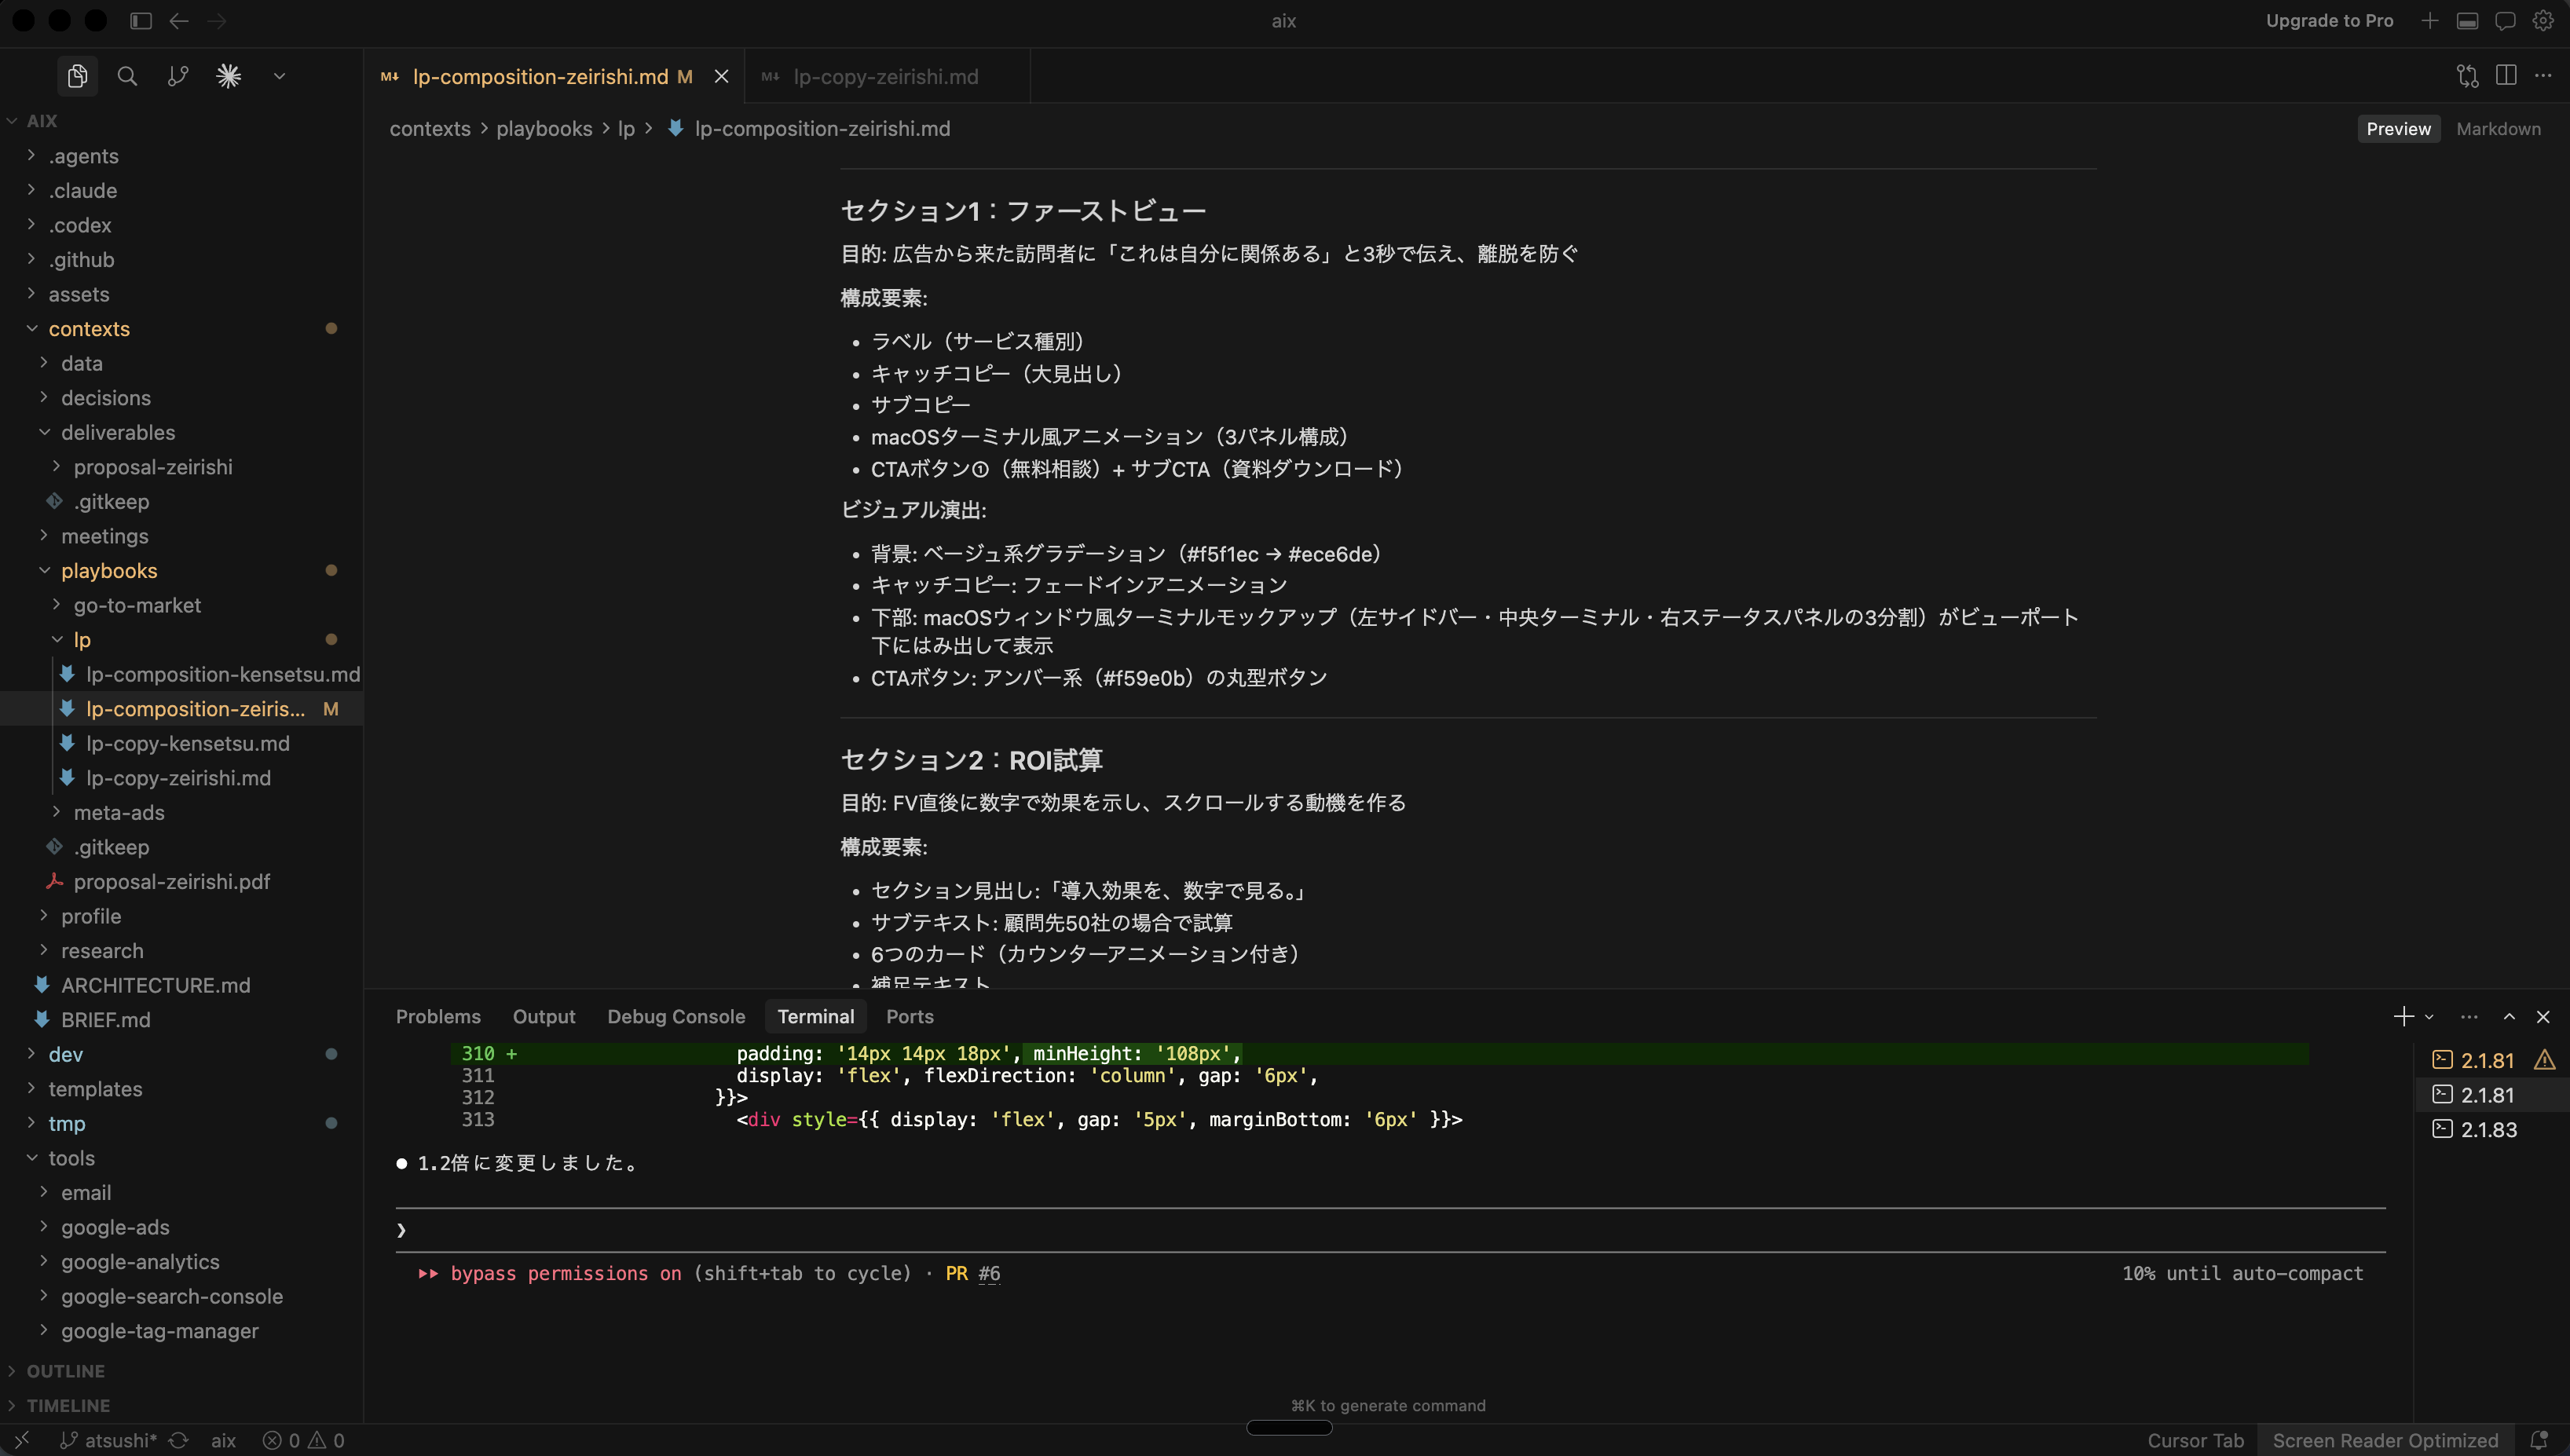Click the sync icon next to the atsushi branch
2570x1456 pixels.
[180, 1440]
